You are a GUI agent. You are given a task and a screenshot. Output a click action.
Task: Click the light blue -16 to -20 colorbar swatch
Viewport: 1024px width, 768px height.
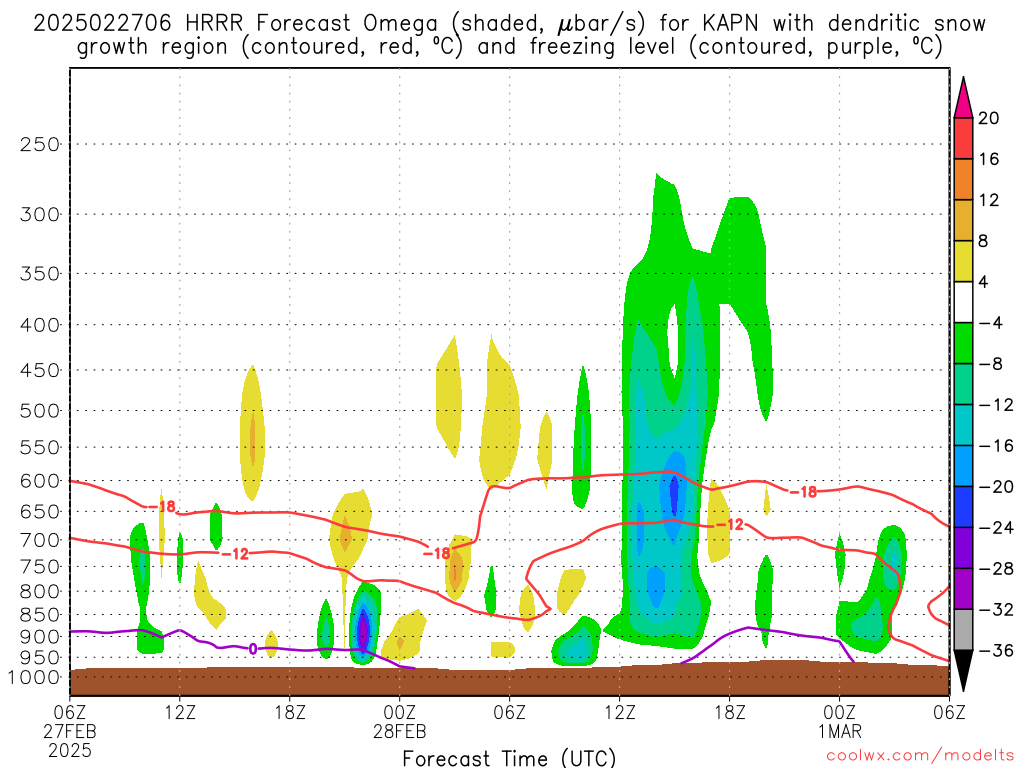click(963, 466)
